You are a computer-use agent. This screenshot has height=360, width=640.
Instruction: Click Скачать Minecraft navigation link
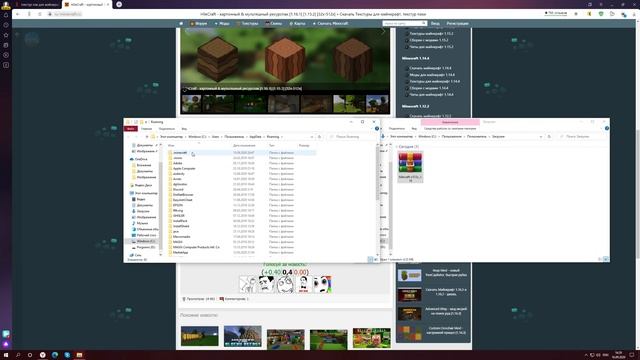coord(331,24)
